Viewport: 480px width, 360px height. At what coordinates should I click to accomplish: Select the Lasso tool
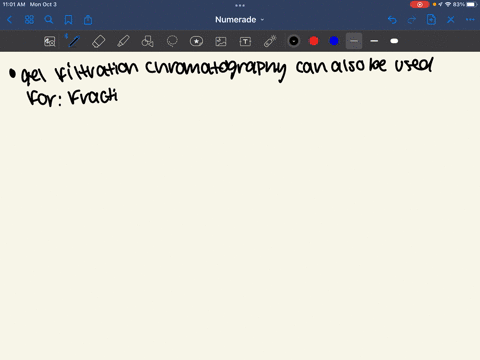[x=172, y=41]
